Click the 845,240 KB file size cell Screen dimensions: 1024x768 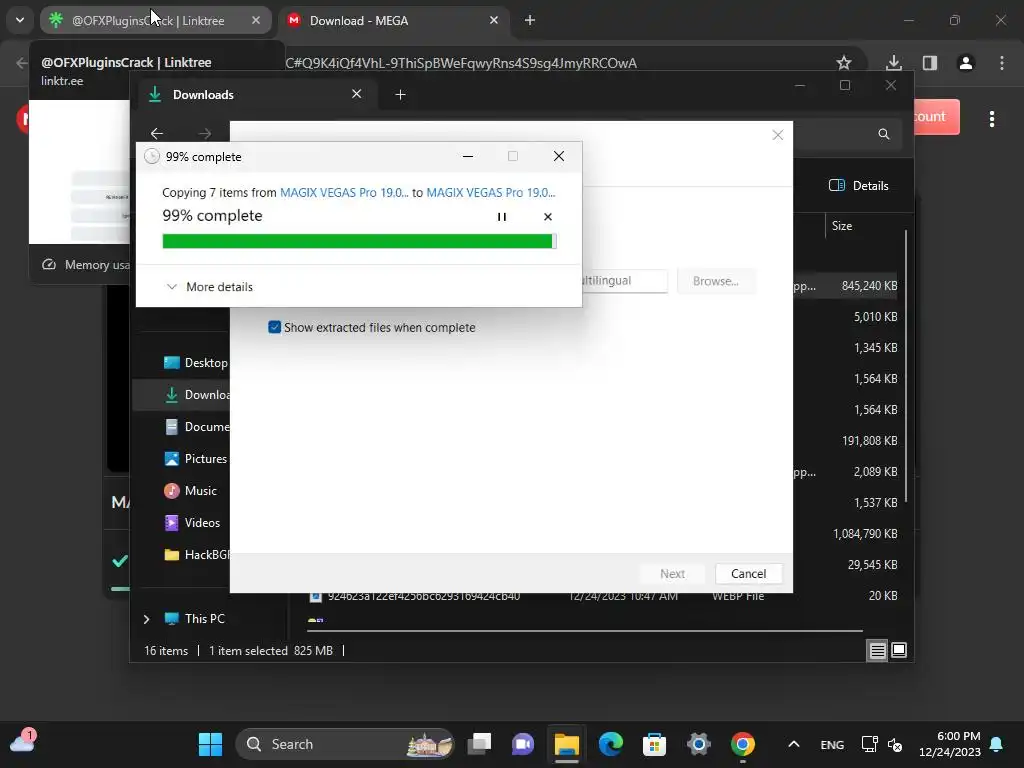tap(869, 285)
